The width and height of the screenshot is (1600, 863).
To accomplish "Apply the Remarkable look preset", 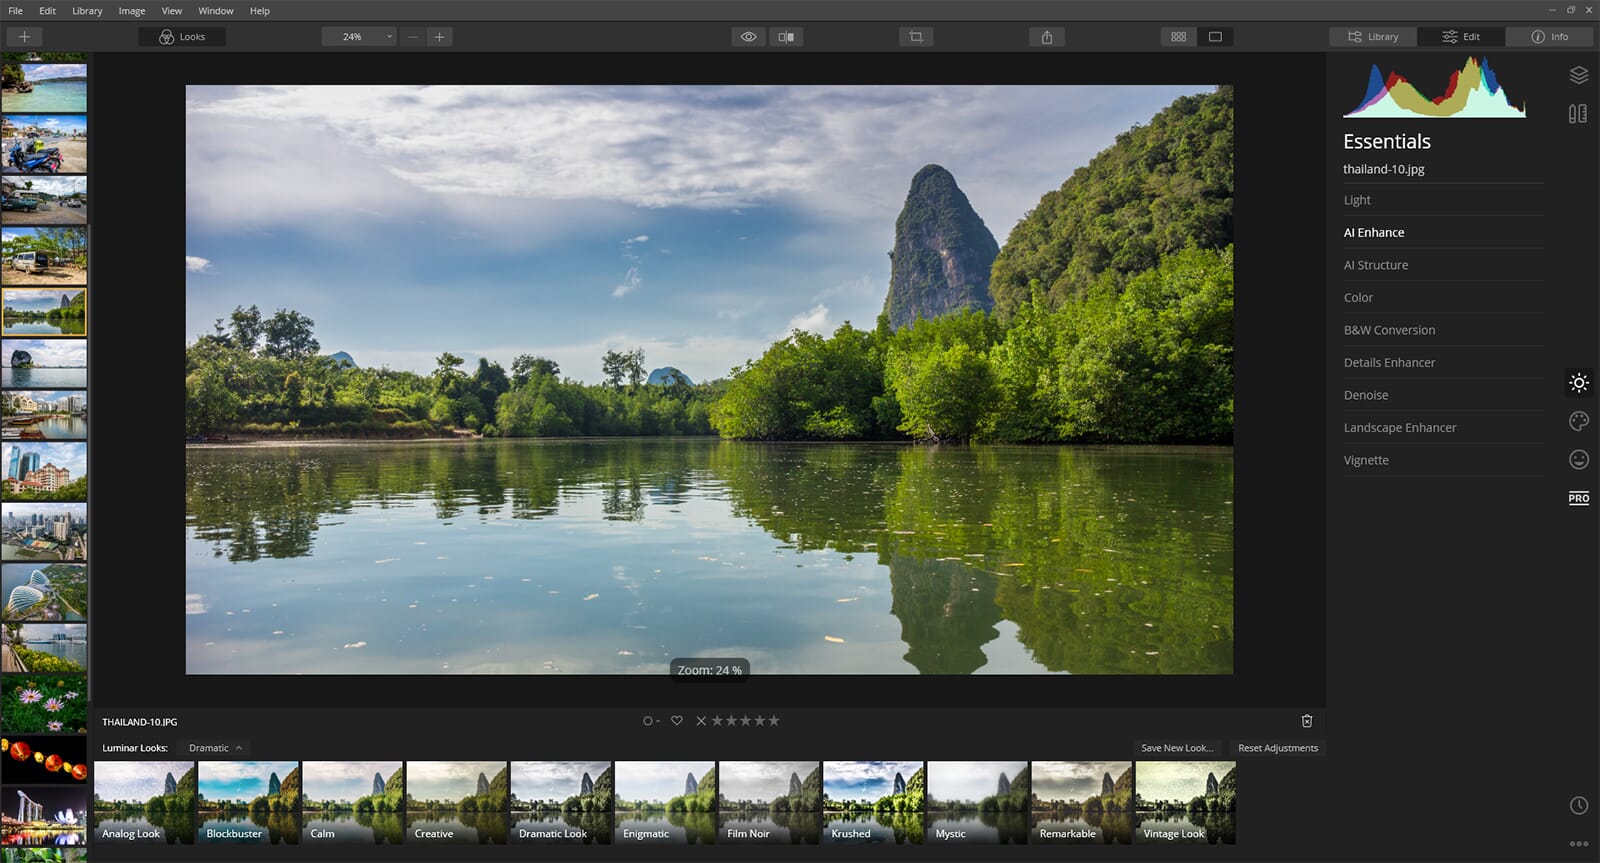I will (x=1082, y=803).
